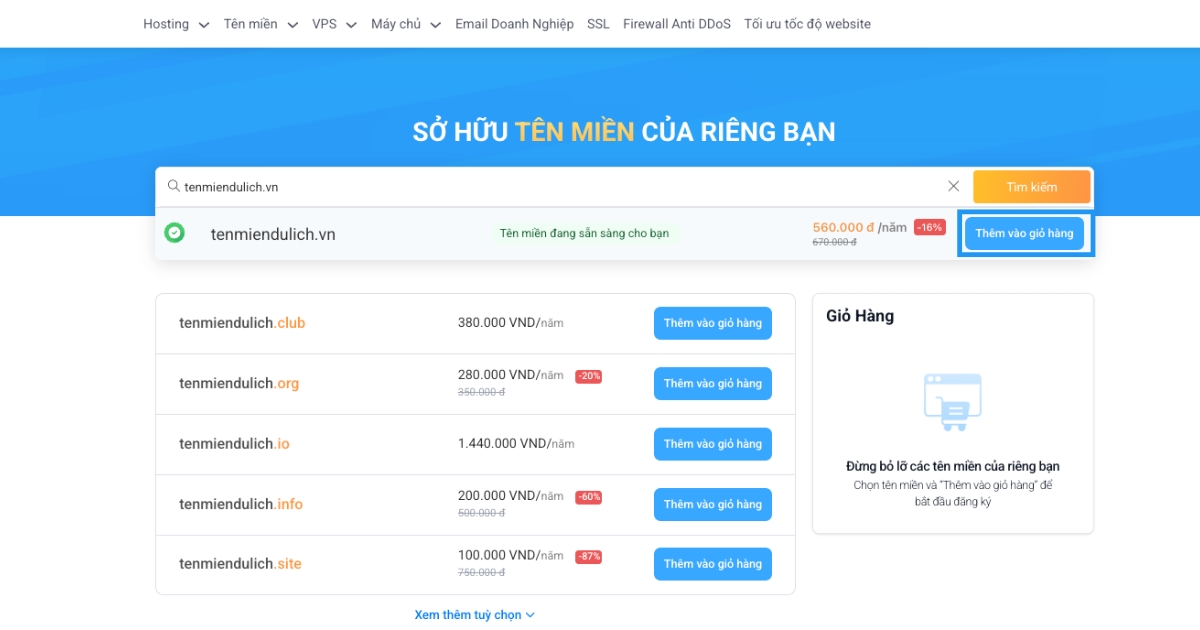Image resolution: width=1200 pixels, height=630 pixels.
Task: Add tenmiendulich.site to the cart
Action: 712,563
